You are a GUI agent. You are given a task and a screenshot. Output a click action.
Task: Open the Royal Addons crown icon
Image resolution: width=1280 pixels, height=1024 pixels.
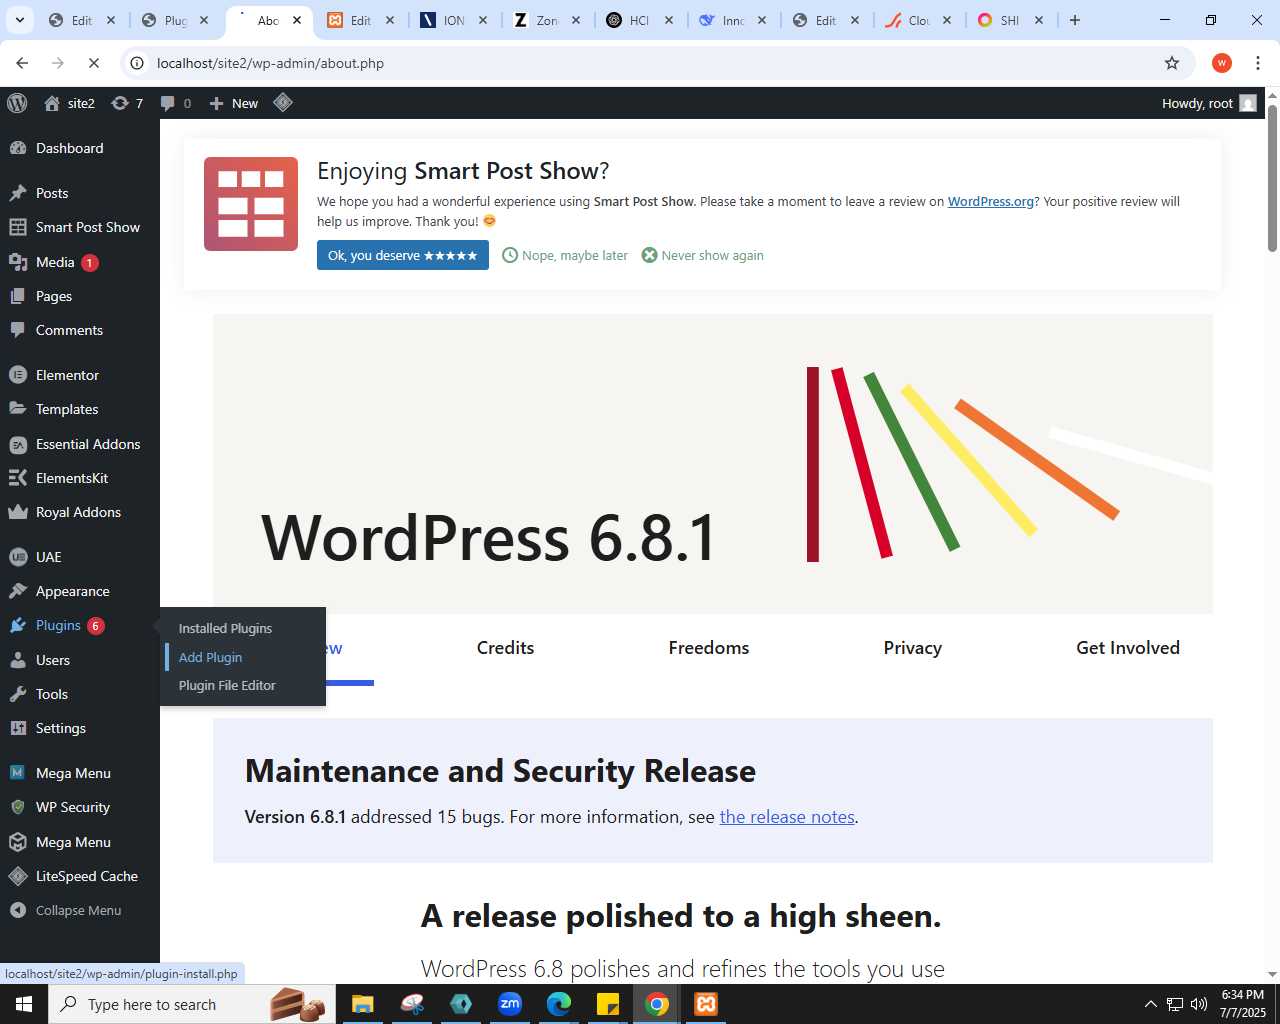click(x=18, y=512)
